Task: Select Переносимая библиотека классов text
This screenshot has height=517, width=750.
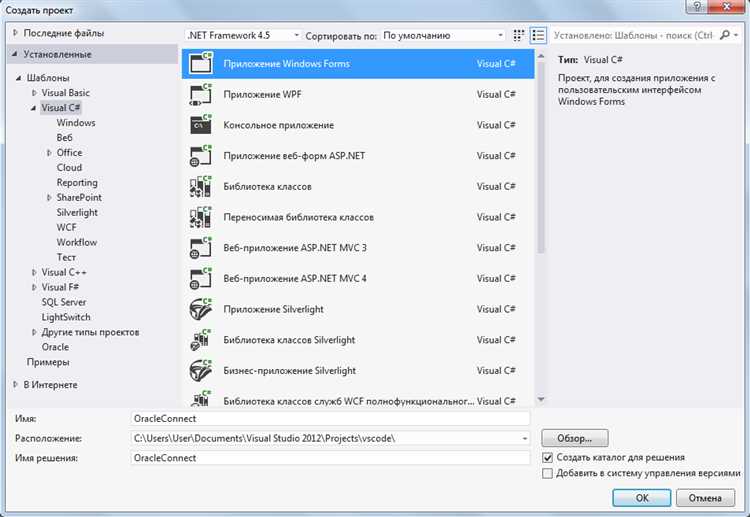Action: pyautogui.click(x=298, y=217)
